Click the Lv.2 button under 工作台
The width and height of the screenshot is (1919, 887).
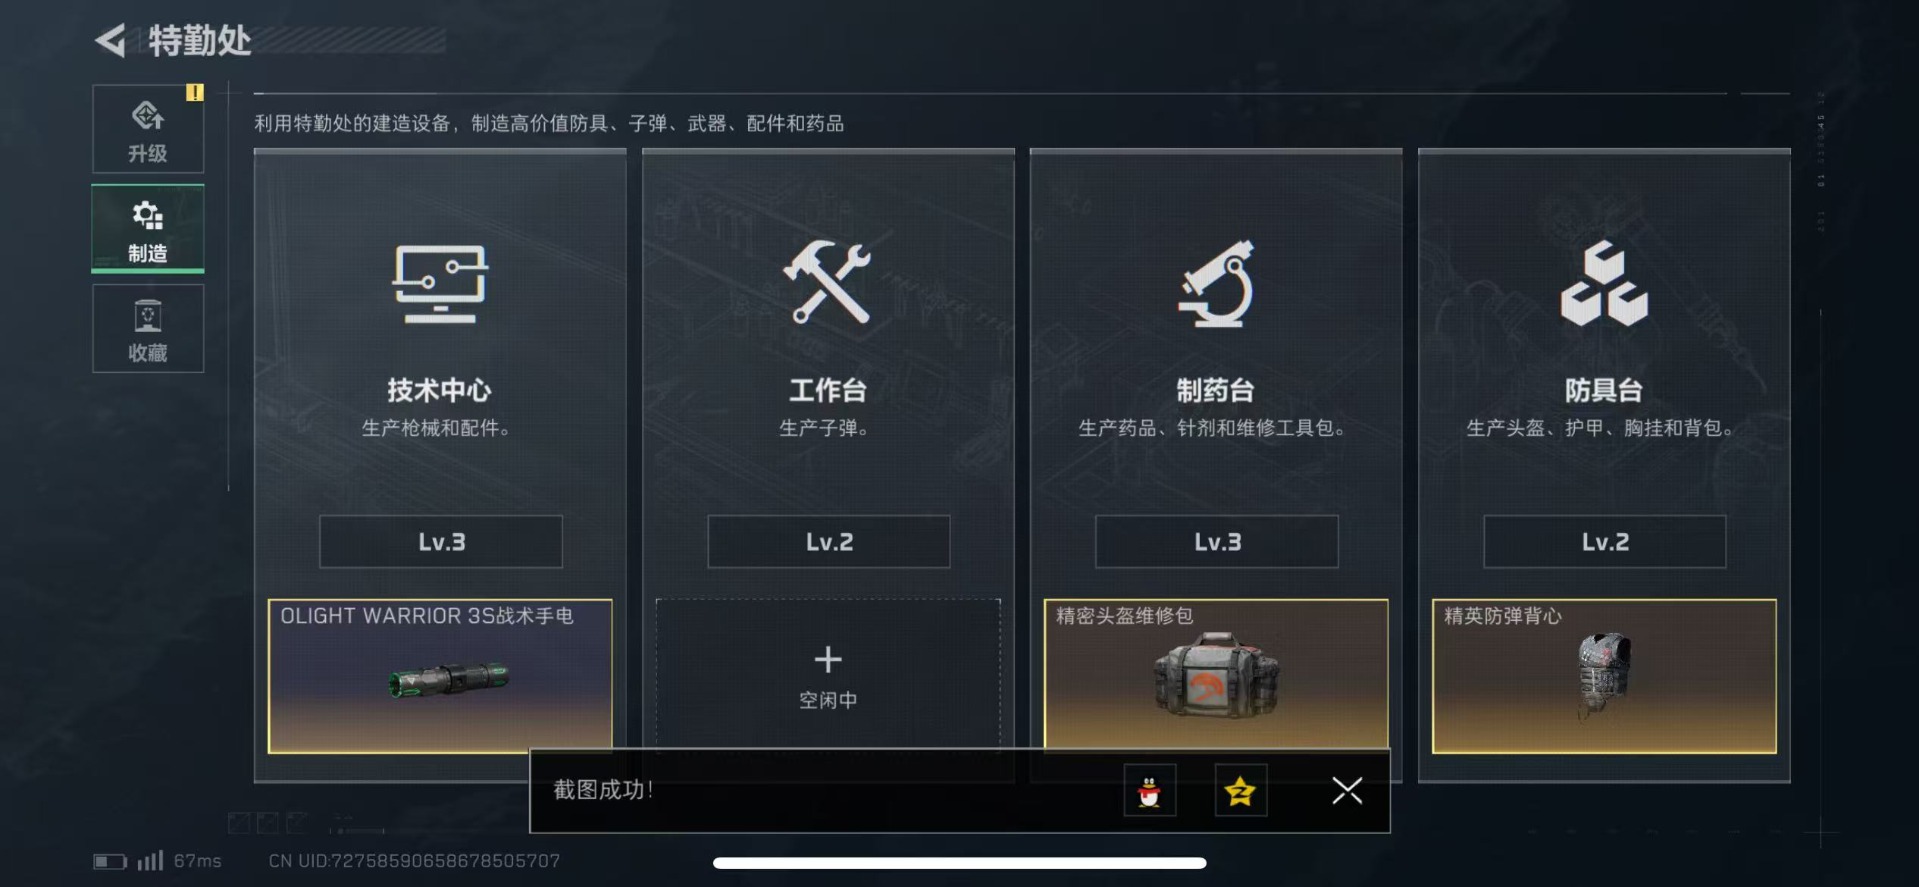tap(829, 542)
